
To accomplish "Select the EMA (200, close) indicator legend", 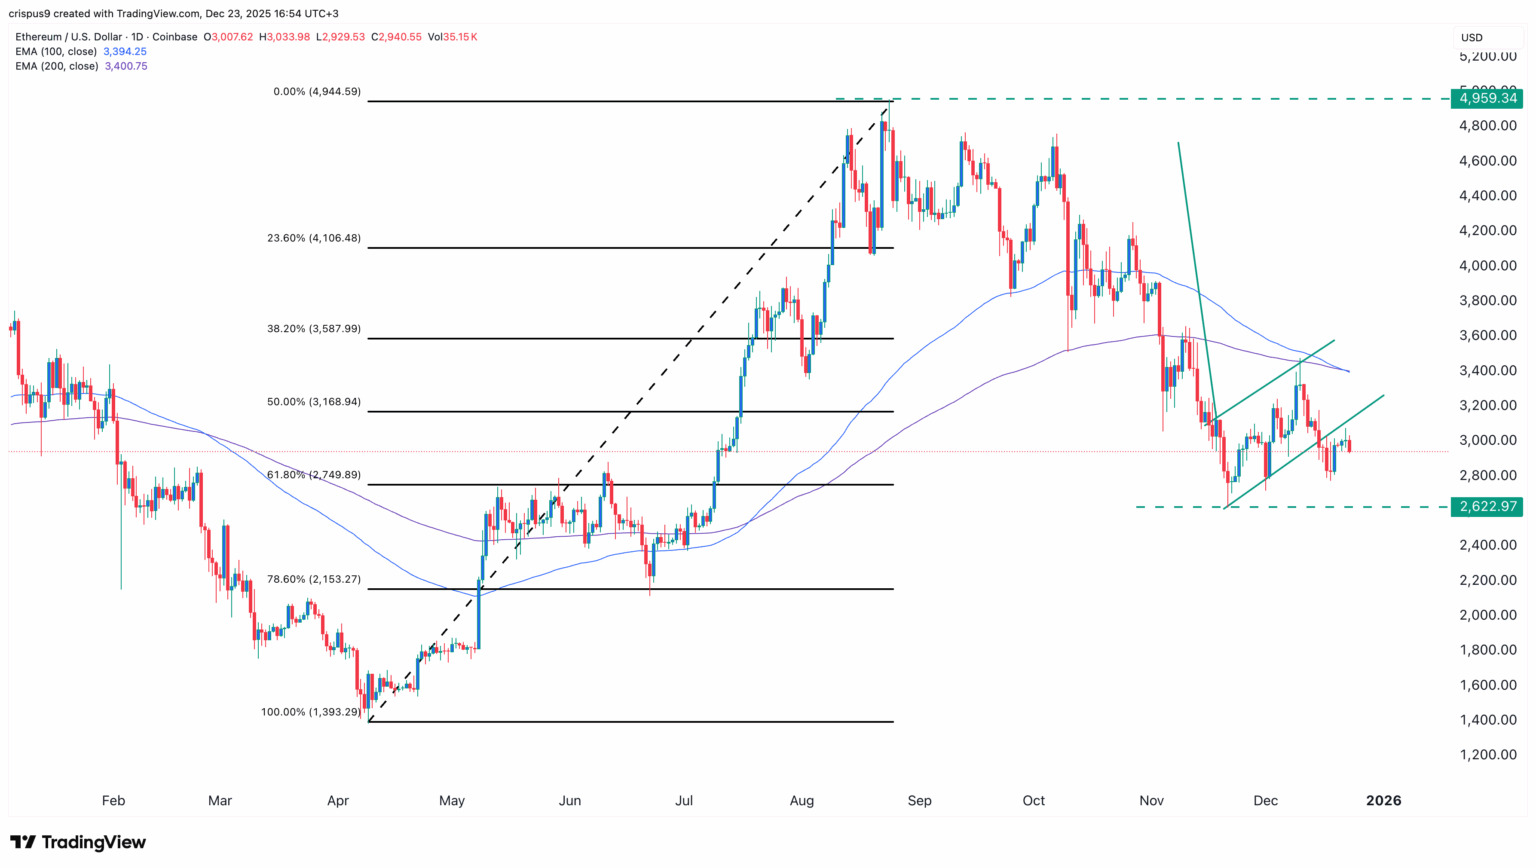I will [57, 66].
